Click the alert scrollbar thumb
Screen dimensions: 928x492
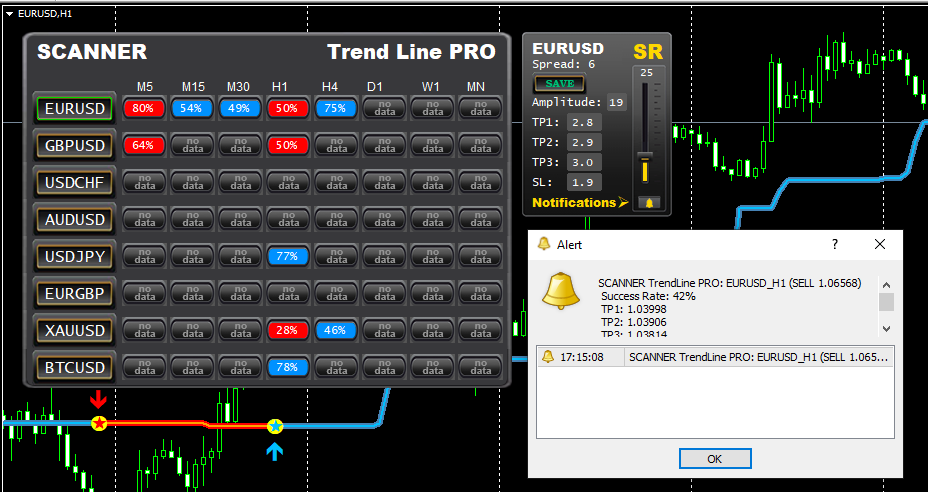pos(886,301)
